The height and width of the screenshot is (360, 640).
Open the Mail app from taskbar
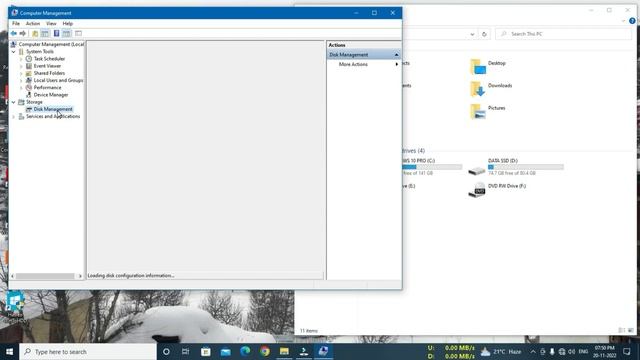pos(225,351)
